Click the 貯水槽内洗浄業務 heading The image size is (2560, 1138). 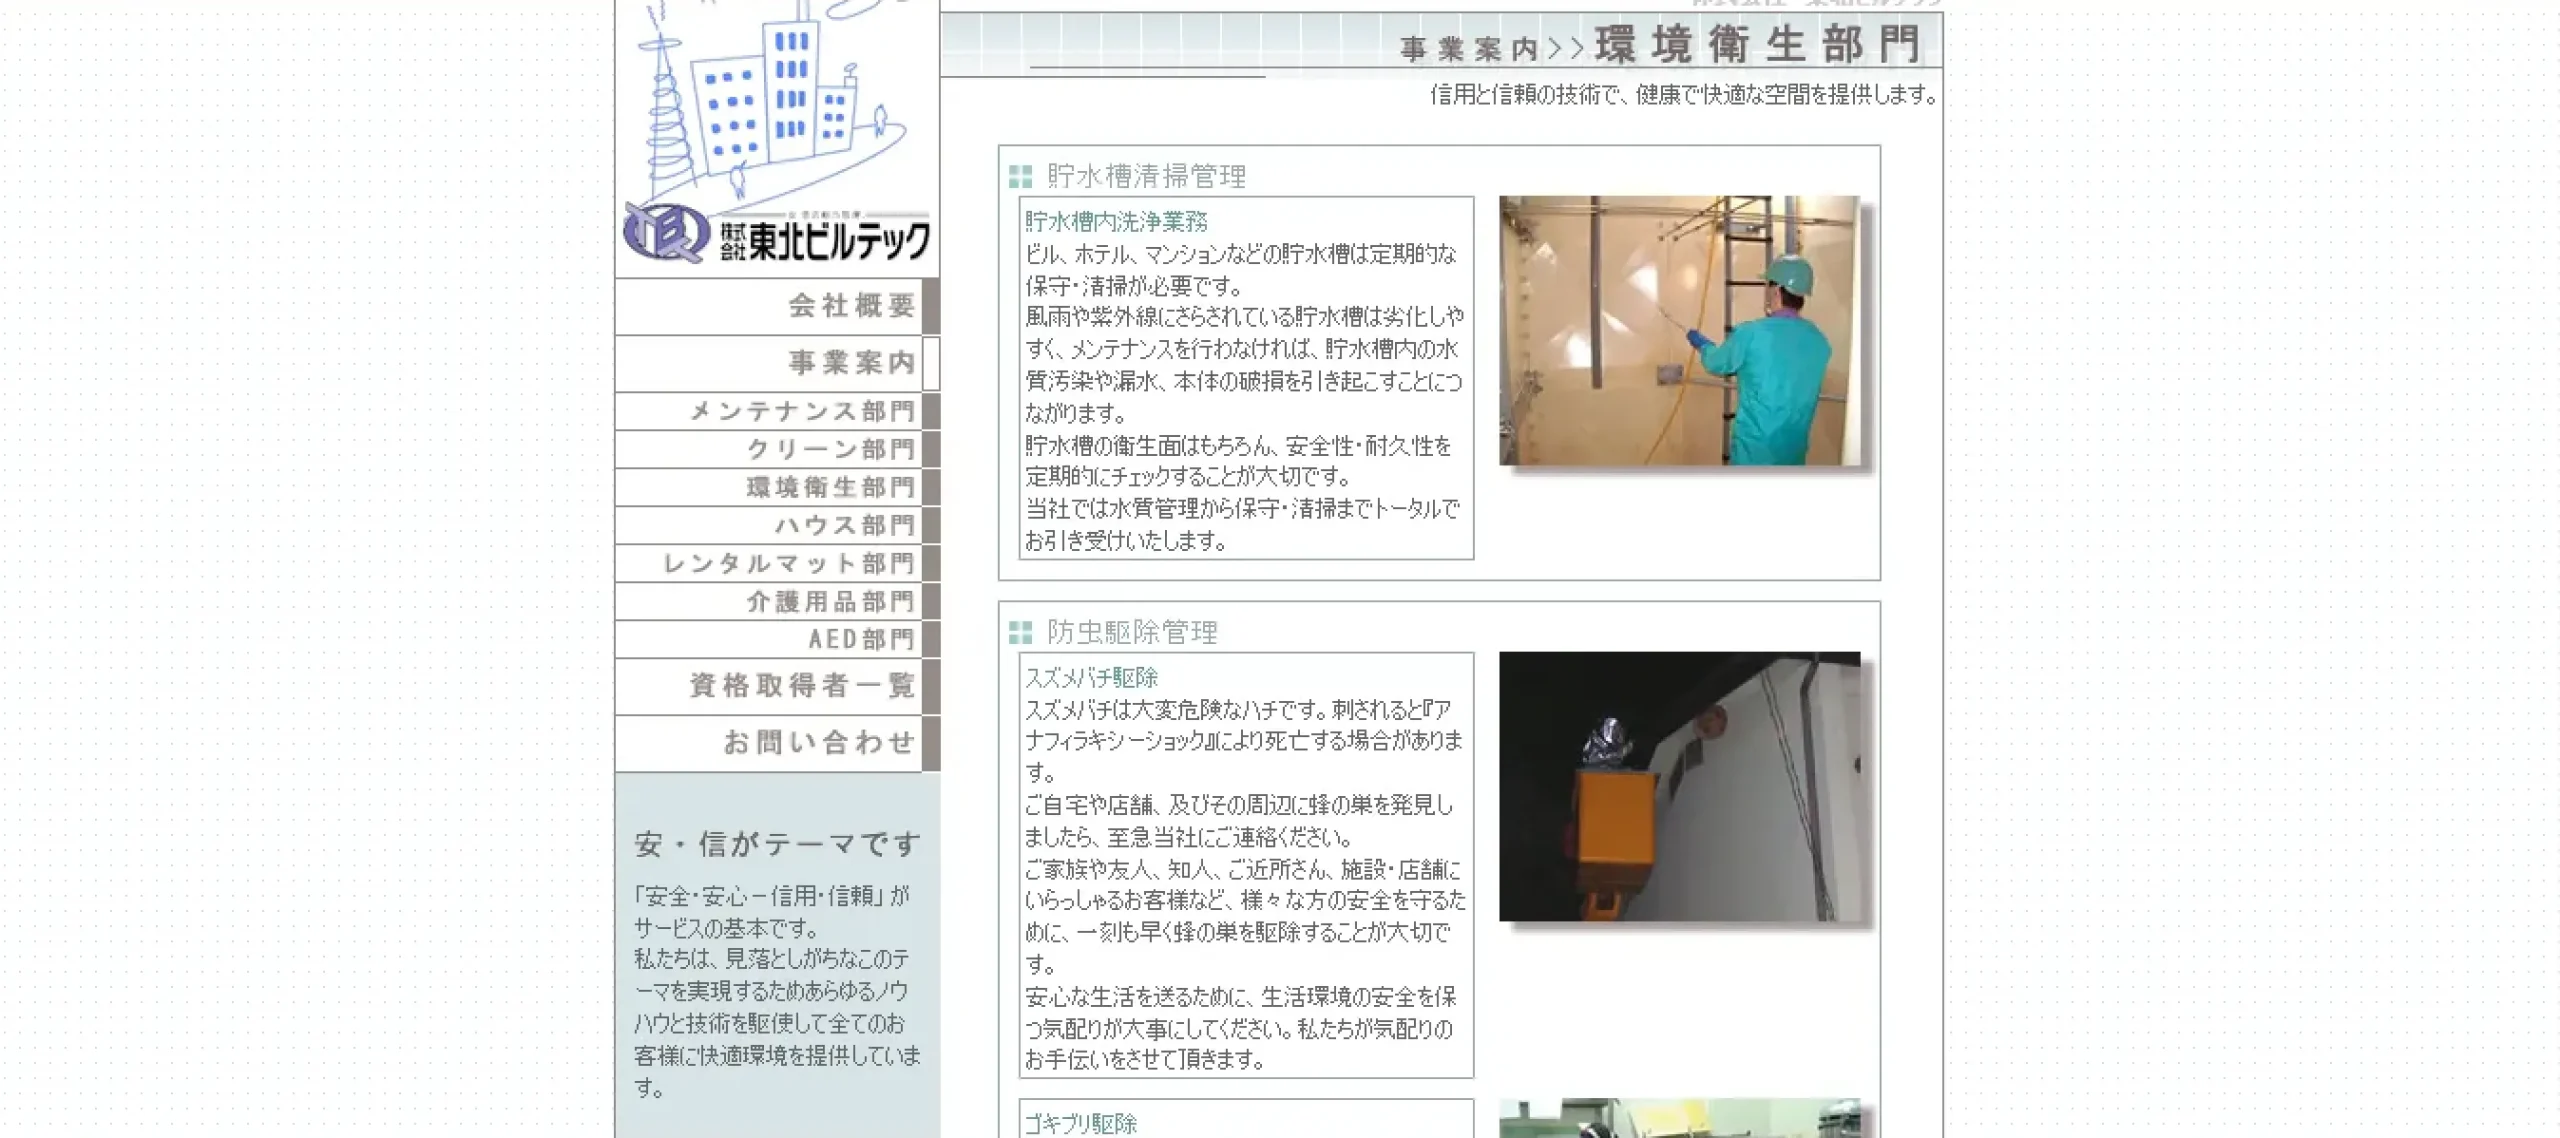coord(1116,222)
